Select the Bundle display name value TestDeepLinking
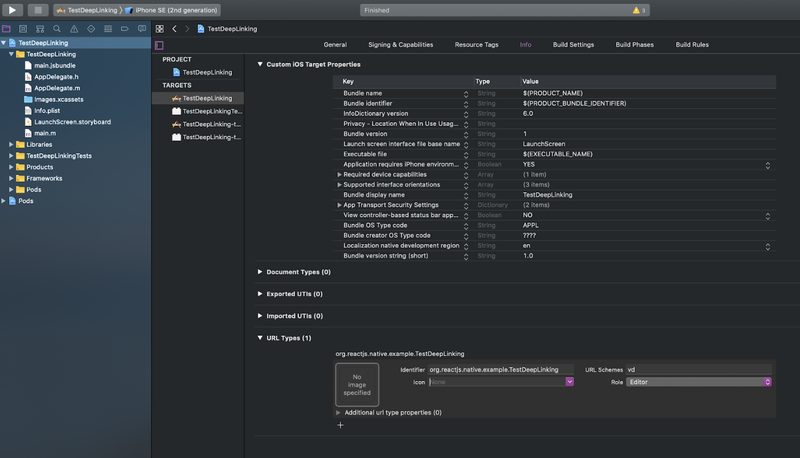The image size is (800, 458). tap(547, 195)
